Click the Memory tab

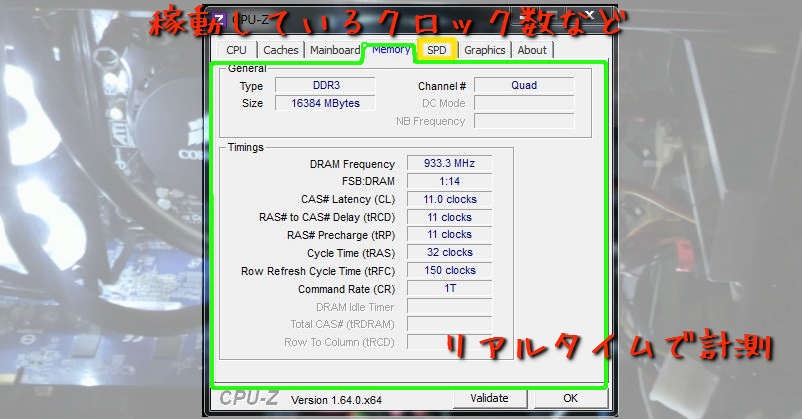click(391, 50)
